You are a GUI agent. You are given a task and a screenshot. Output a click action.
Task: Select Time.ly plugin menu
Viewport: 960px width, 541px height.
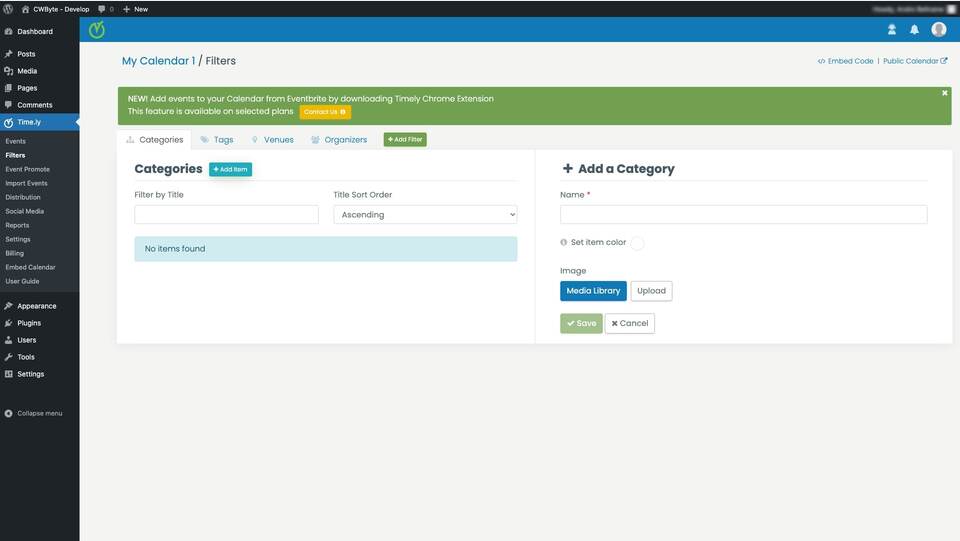39,122
